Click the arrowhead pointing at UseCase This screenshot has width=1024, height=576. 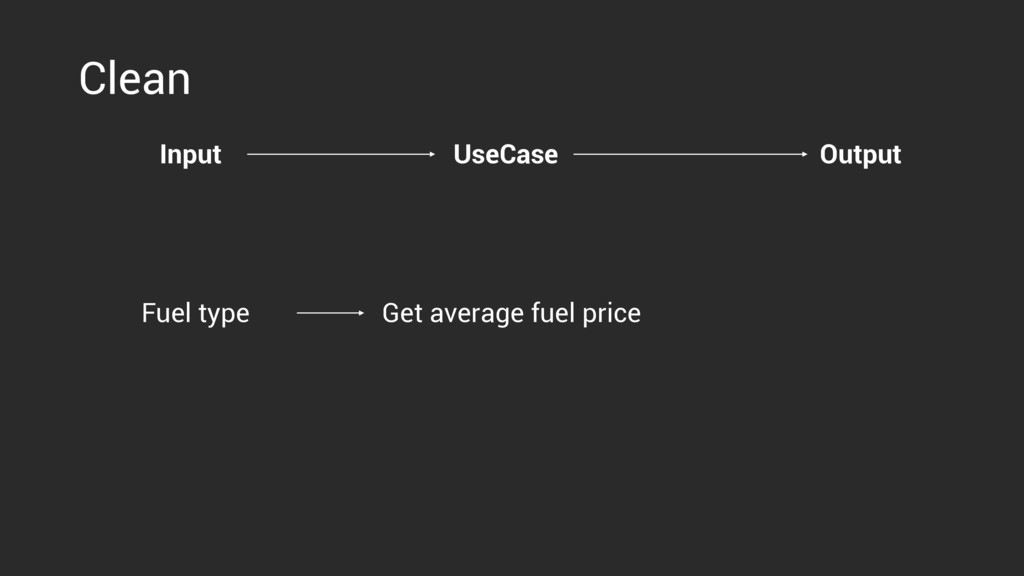(432, 154)
